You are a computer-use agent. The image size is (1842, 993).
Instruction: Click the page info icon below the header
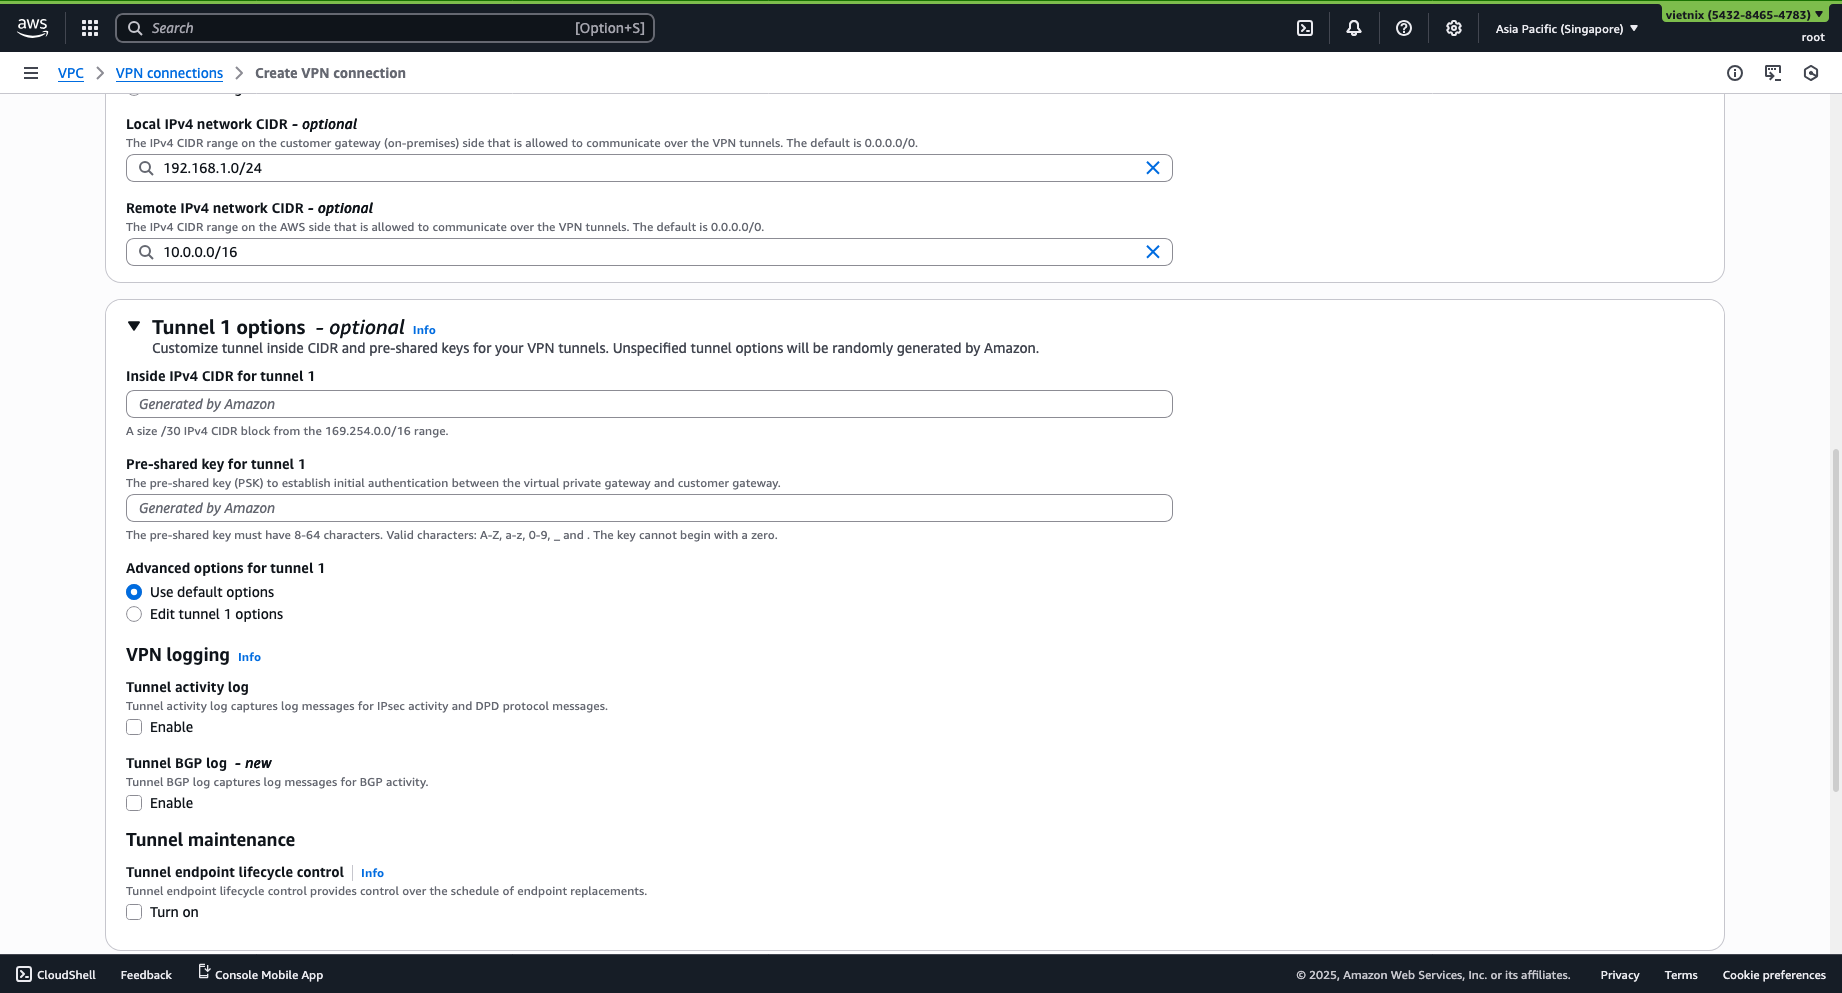point(1733,73)
